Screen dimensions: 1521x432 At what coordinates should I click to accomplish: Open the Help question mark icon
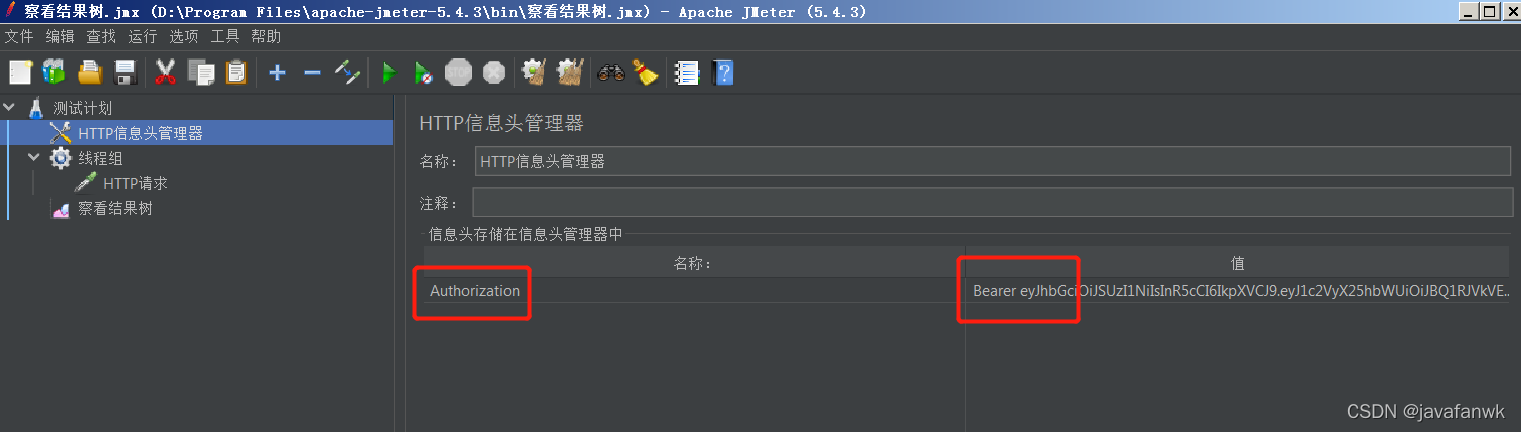pos(722,72)
